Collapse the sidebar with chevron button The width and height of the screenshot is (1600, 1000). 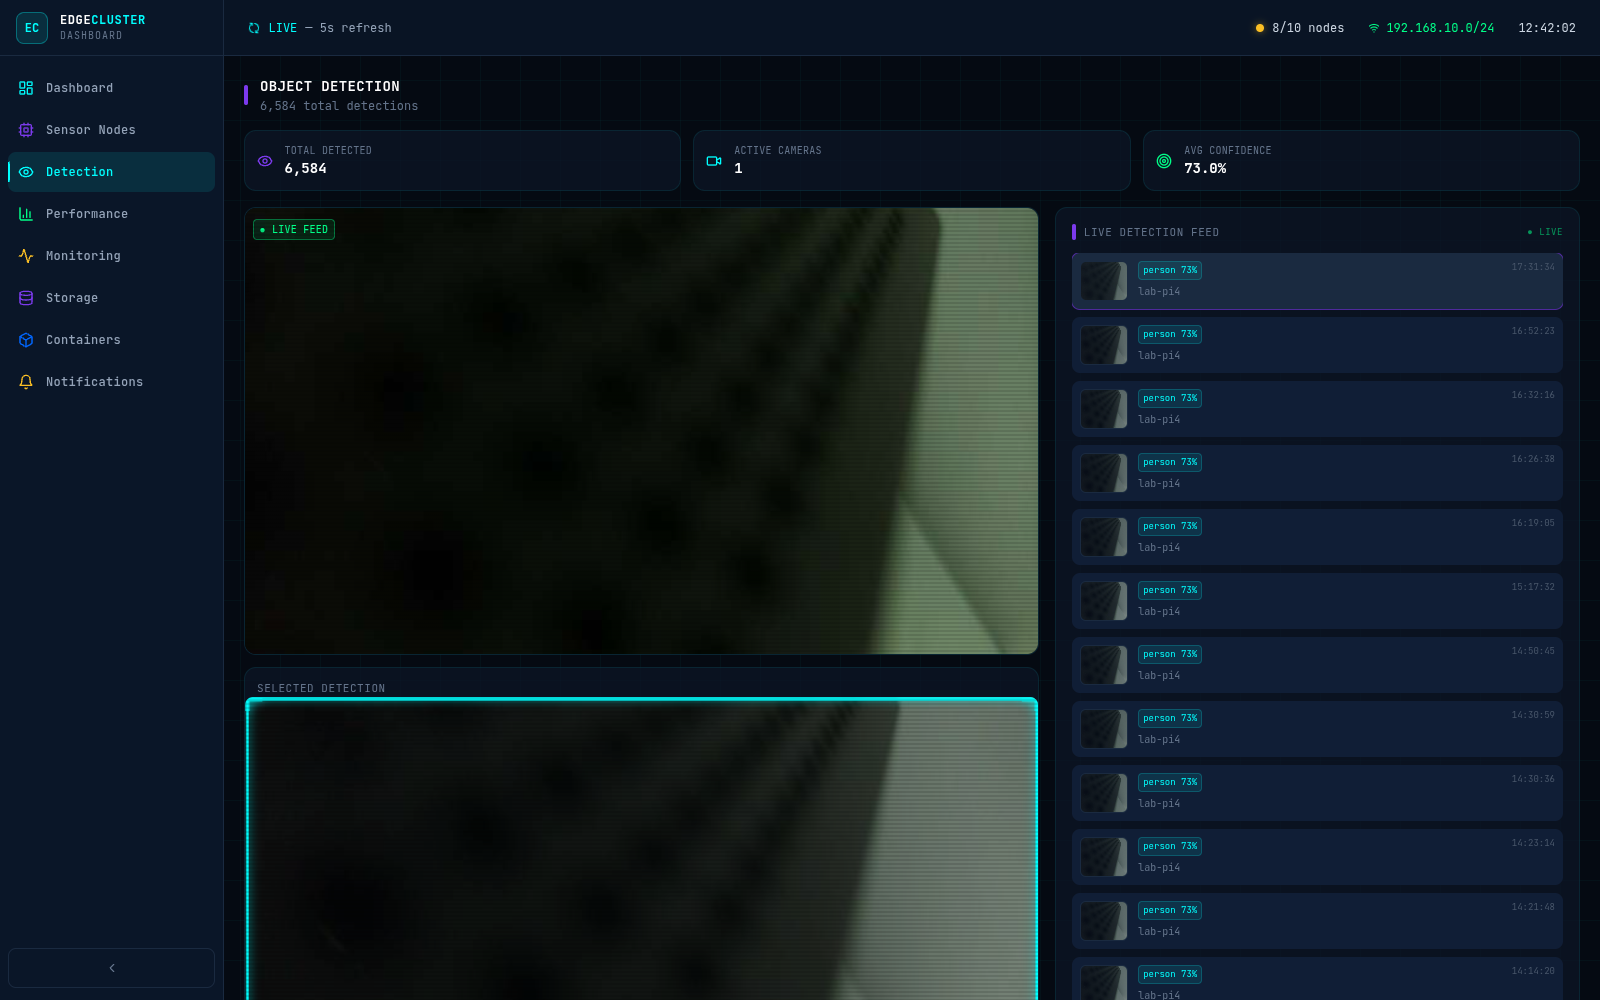tap(111, 968)
